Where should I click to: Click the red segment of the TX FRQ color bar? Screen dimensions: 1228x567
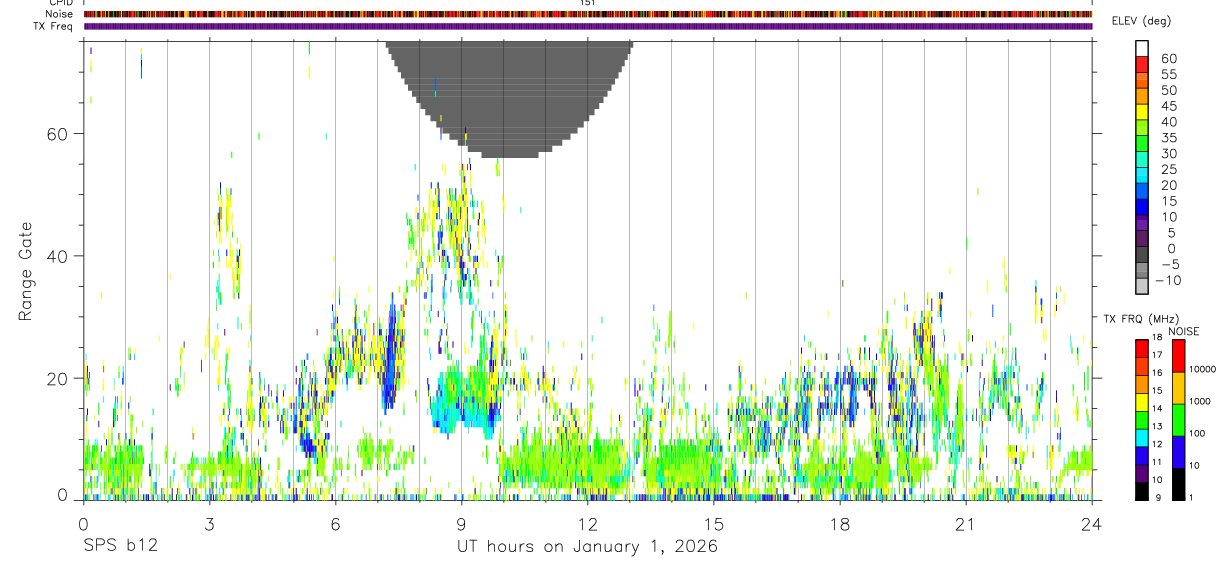pos(1141,349)
